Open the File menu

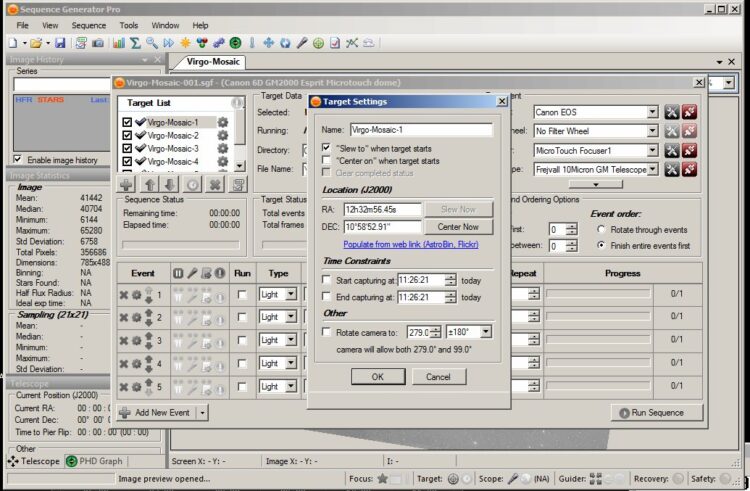point(22,25)
